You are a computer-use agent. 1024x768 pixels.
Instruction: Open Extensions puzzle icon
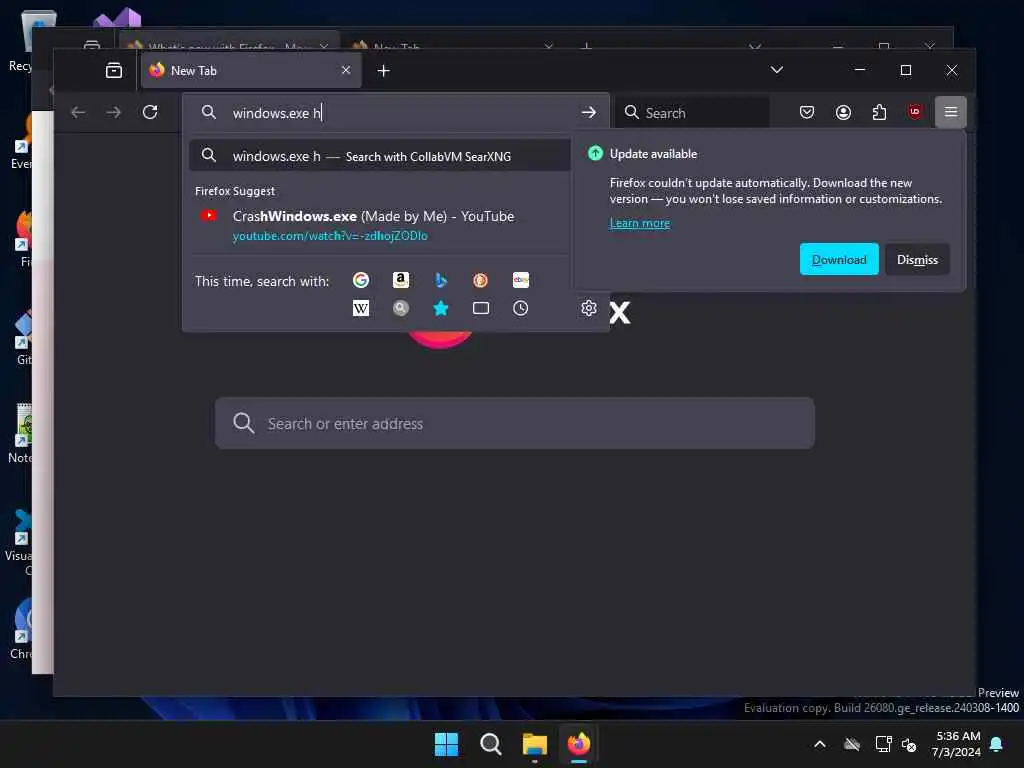tap(879, 112)
